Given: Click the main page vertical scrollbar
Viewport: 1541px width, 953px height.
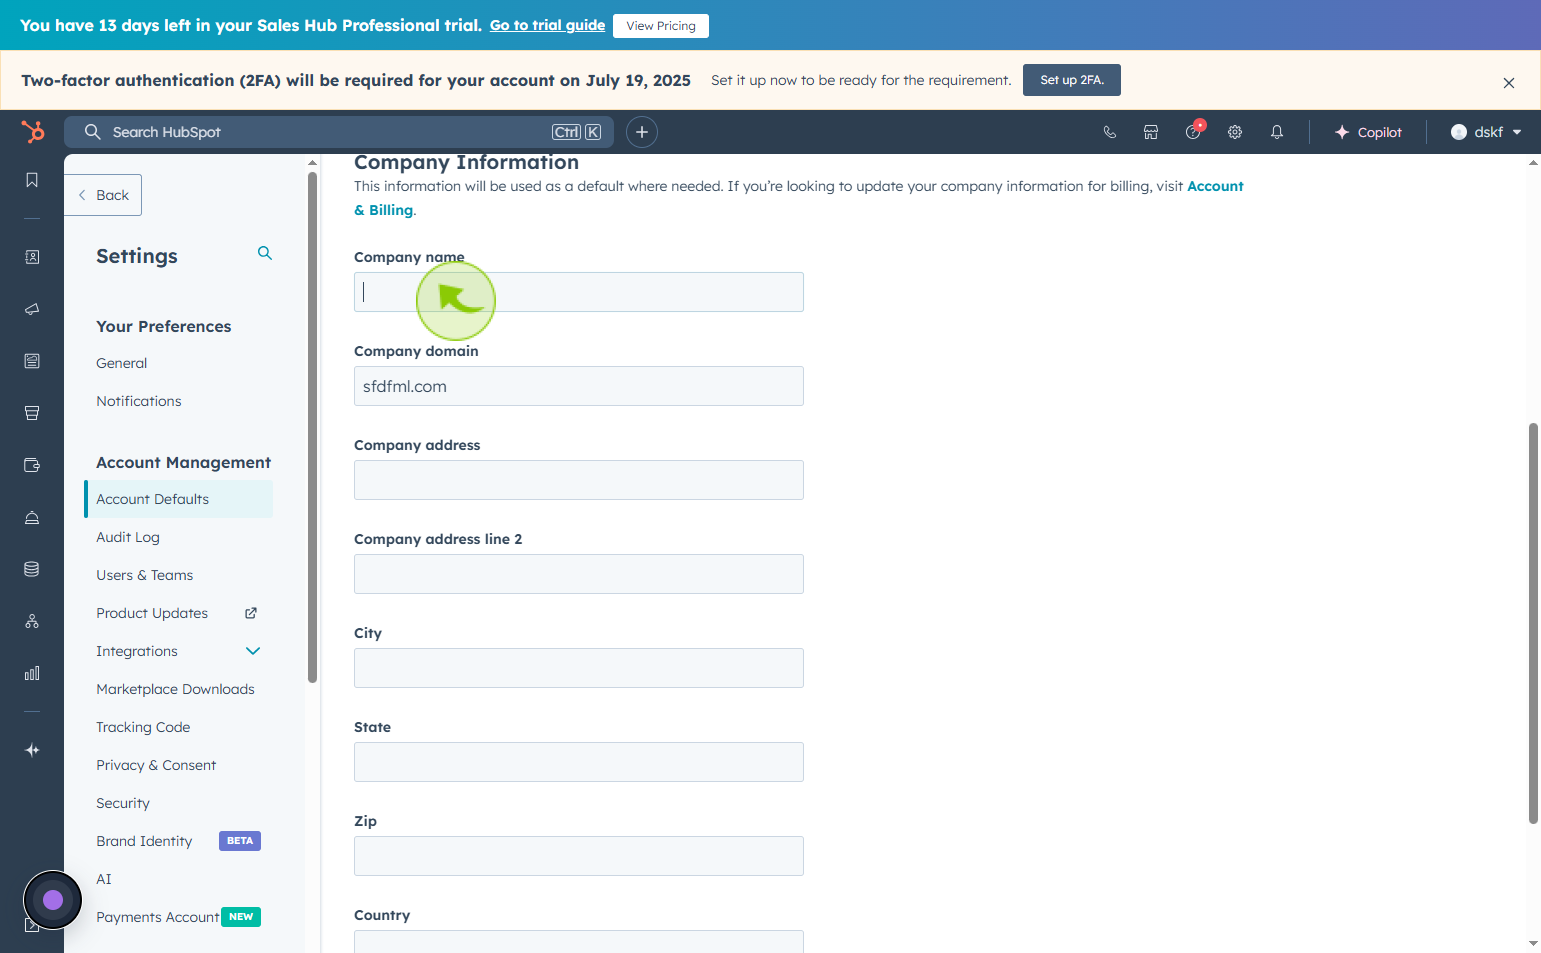Looking at the screenshot, I should point(1533,623).
